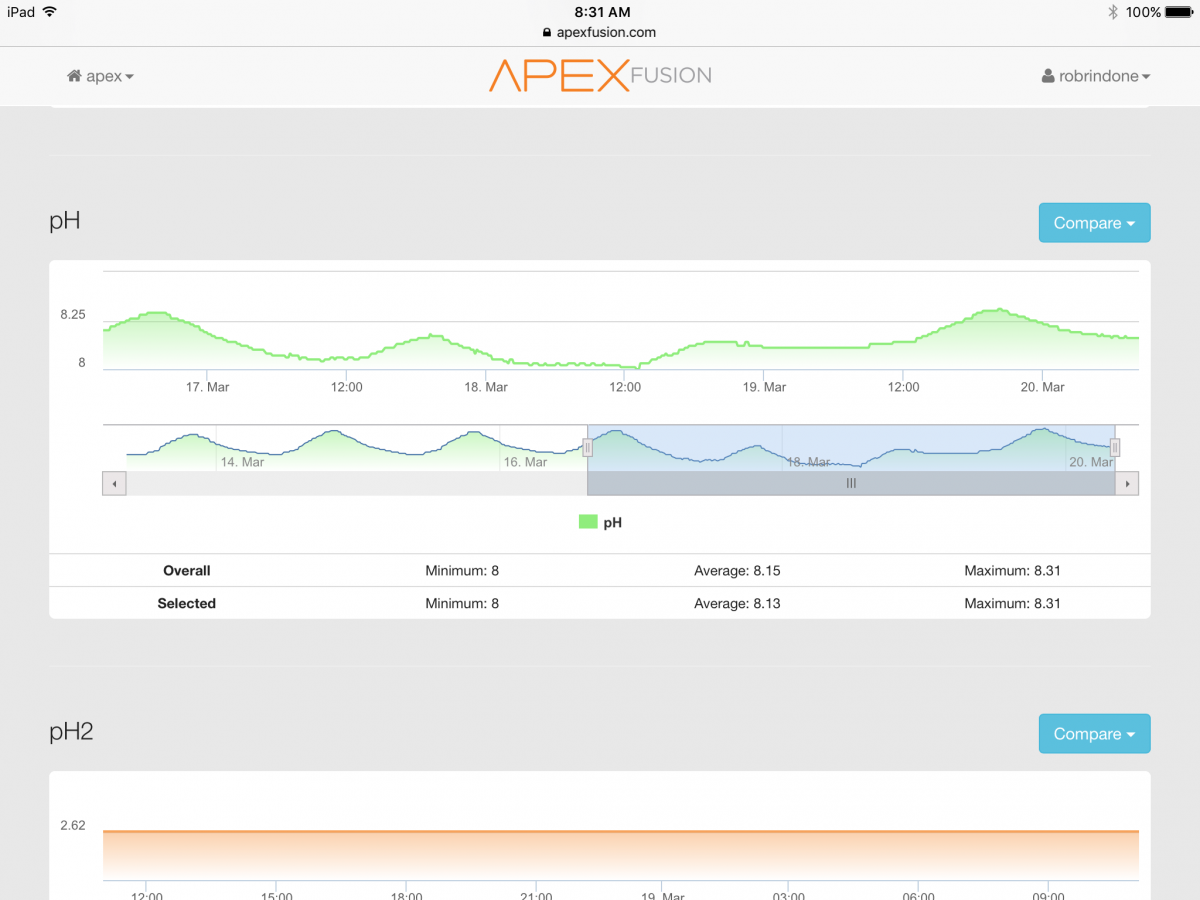This screenshot has height=900, width=1200.
Task: Click the lock icon in address bar
Action: [547, 32]
